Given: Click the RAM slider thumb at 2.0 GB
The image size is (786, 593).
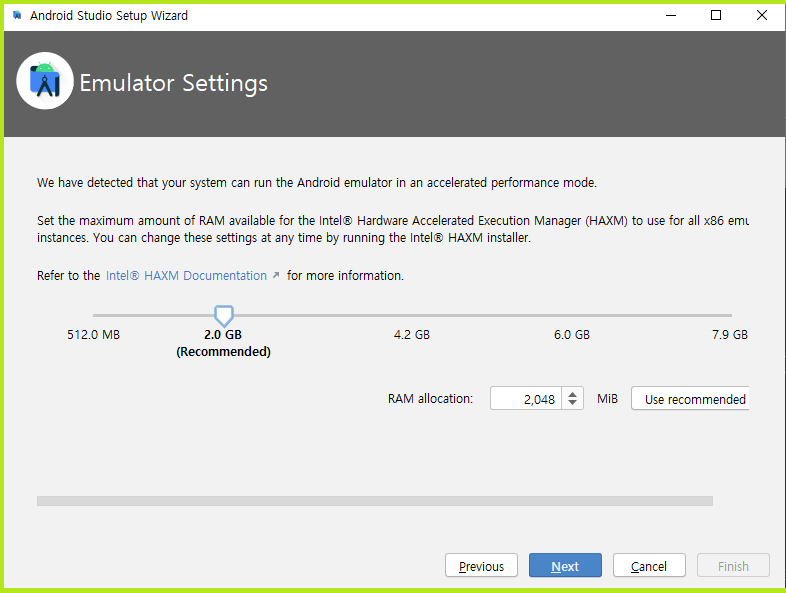Looking at the screenshot, I should tap(224, 316).
